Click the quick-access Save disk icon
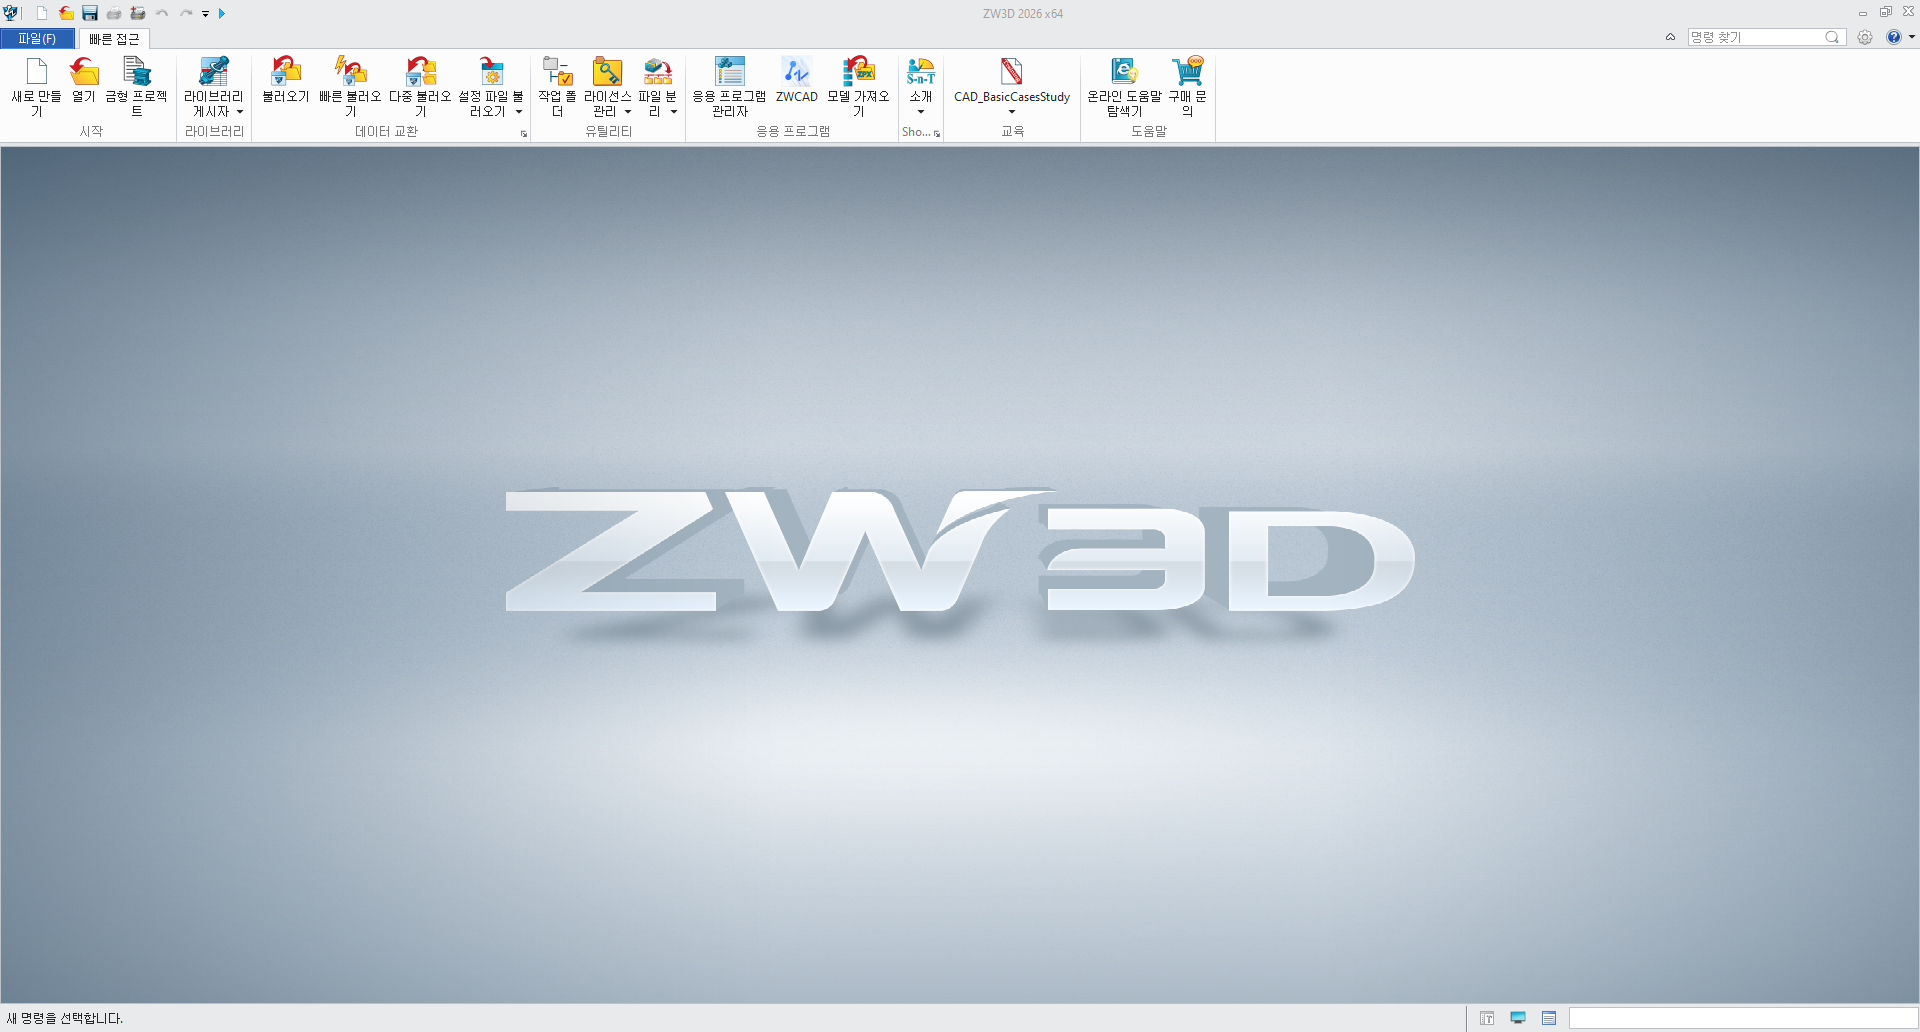1920x1032 pixels. (x=90, y=13)
